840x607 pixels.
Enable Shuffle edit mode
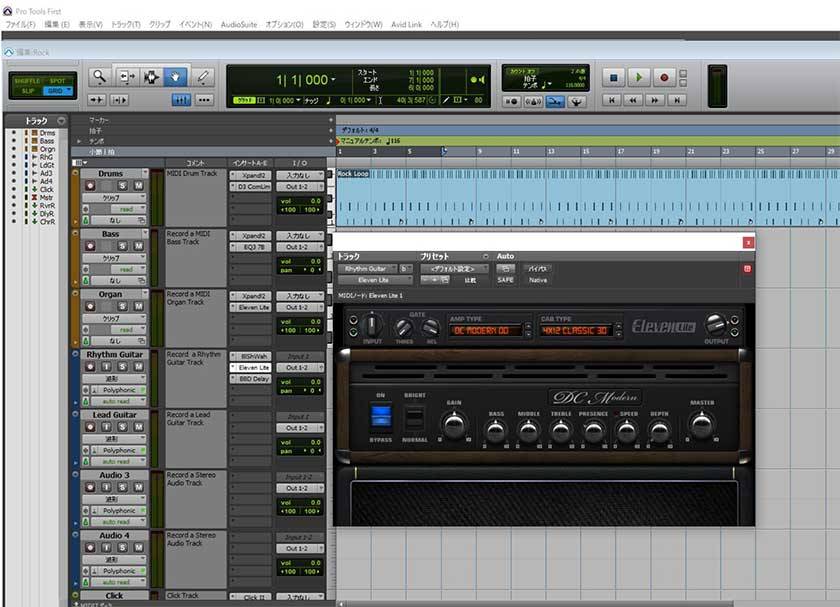coord(27,81)
